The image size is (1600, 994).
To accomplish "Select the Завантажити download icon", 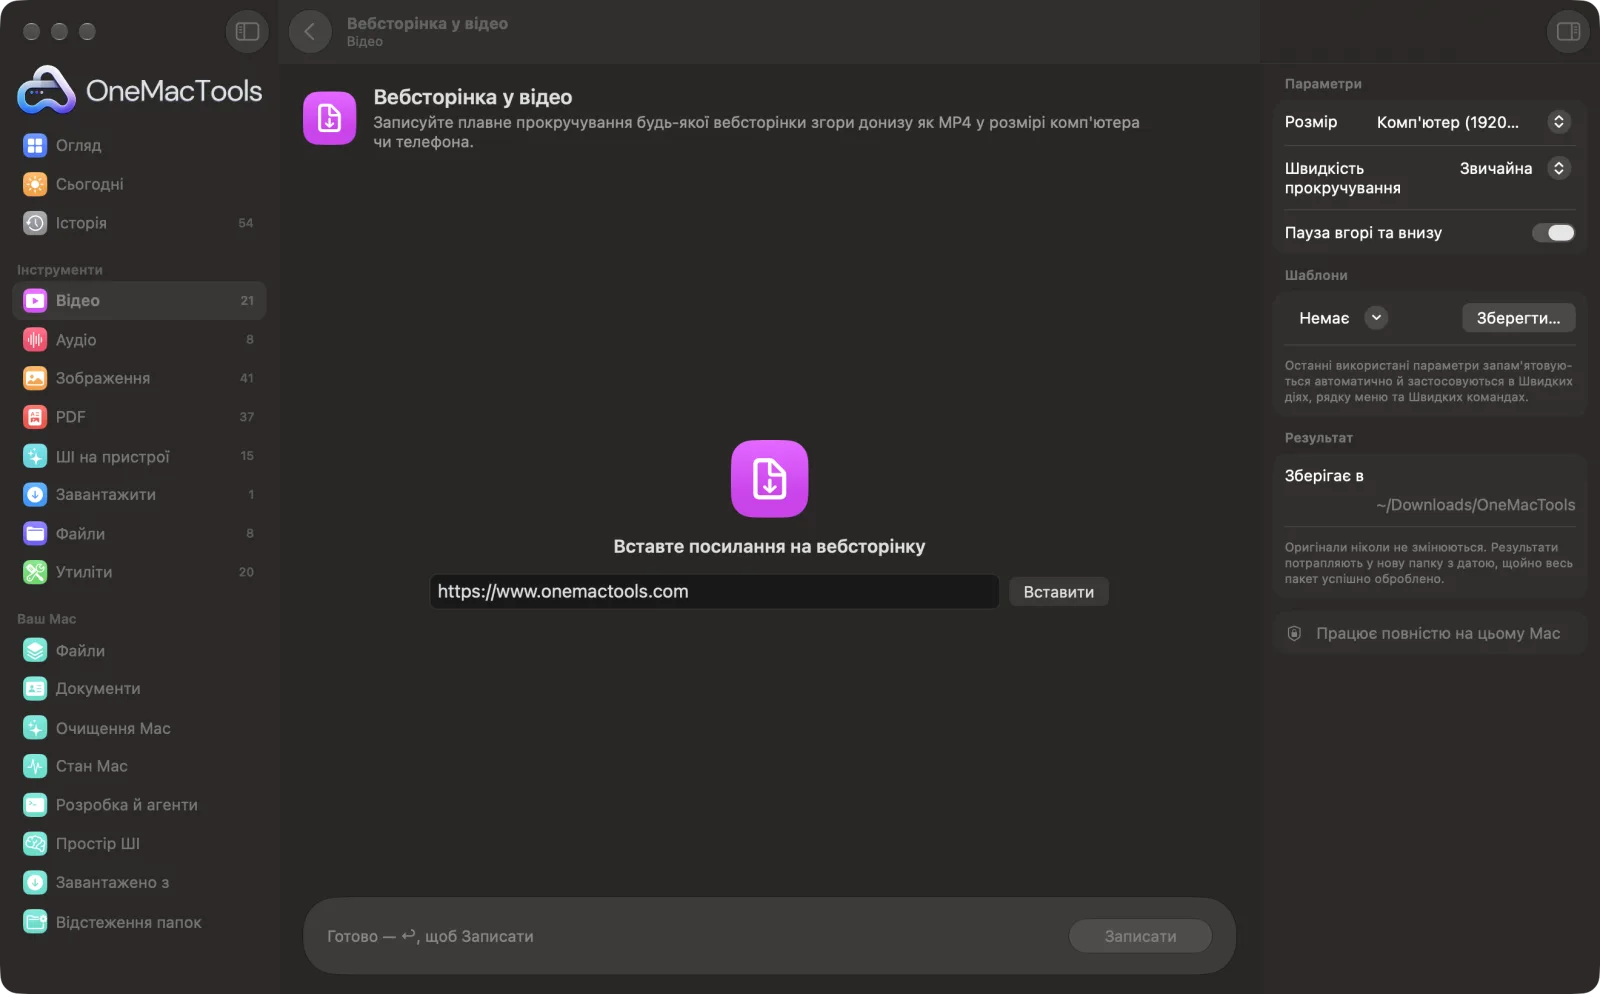I will pos(35,495).
